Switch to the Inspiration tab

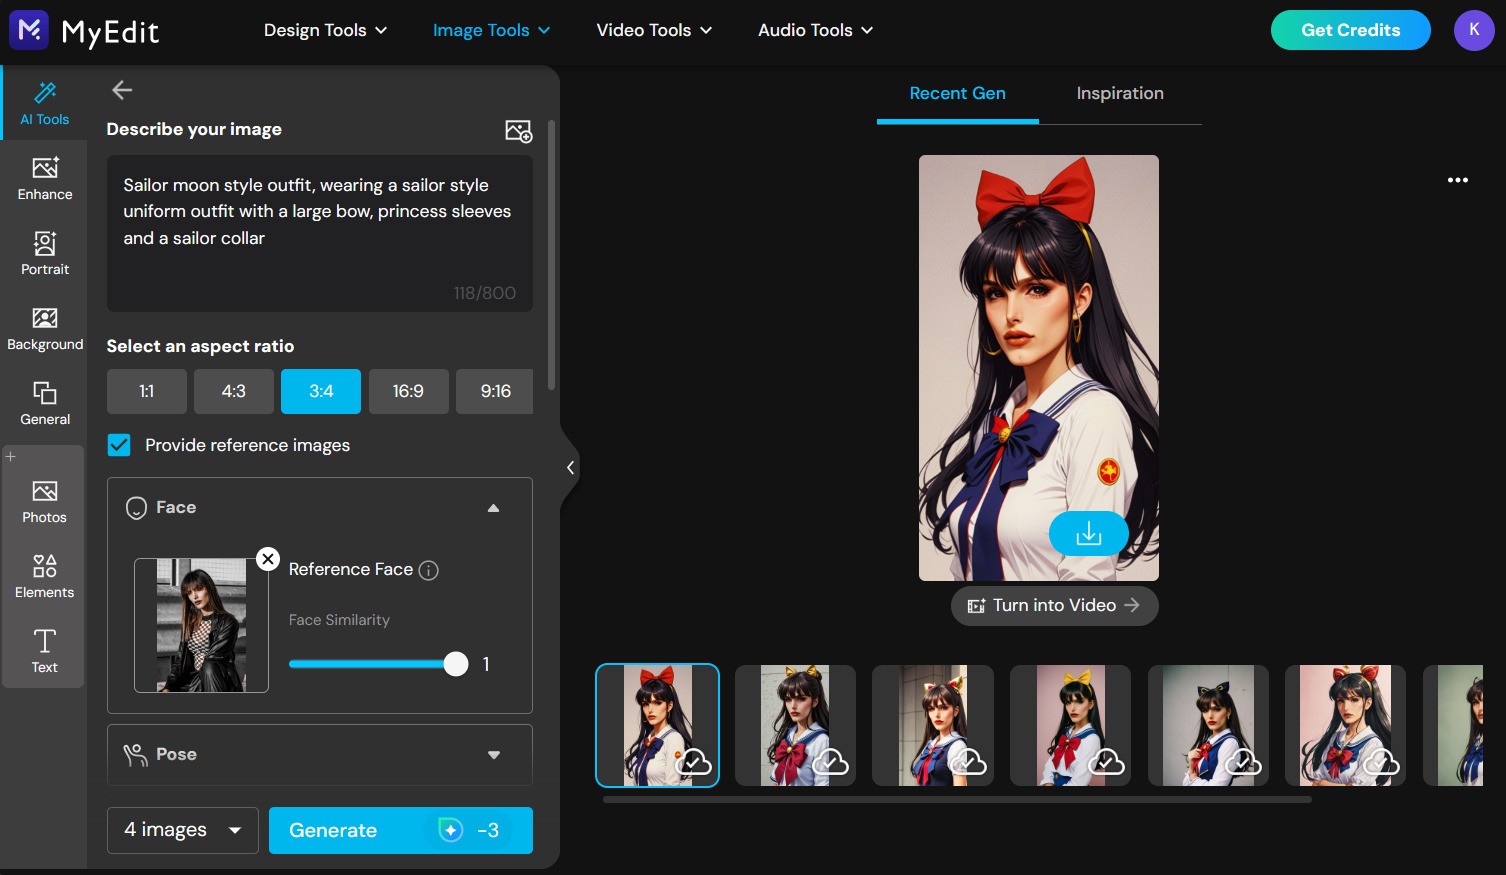1119,93
